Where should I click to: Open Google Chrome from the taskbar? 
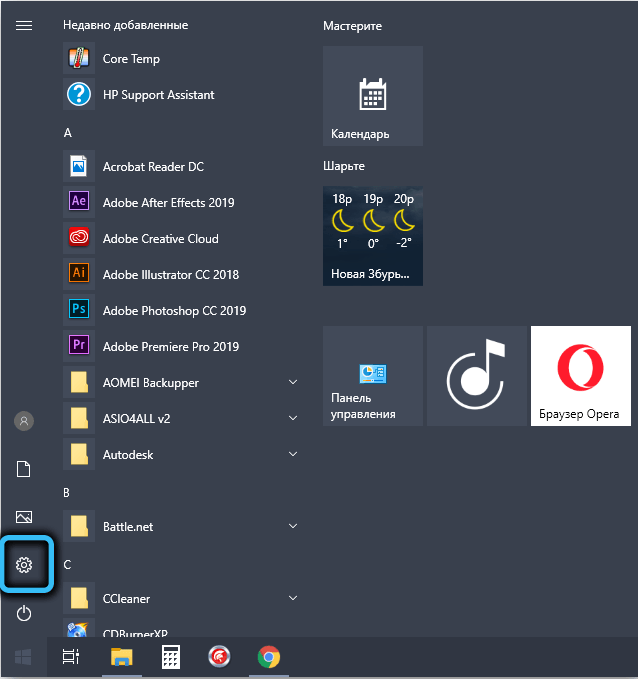269,657
